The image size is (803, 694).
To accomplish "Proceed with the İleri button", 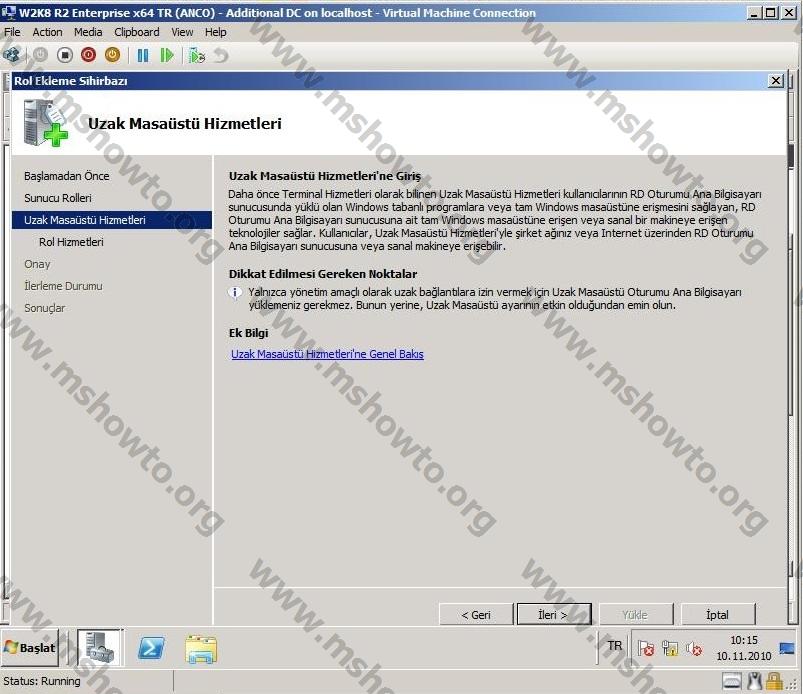I will 554,614.
